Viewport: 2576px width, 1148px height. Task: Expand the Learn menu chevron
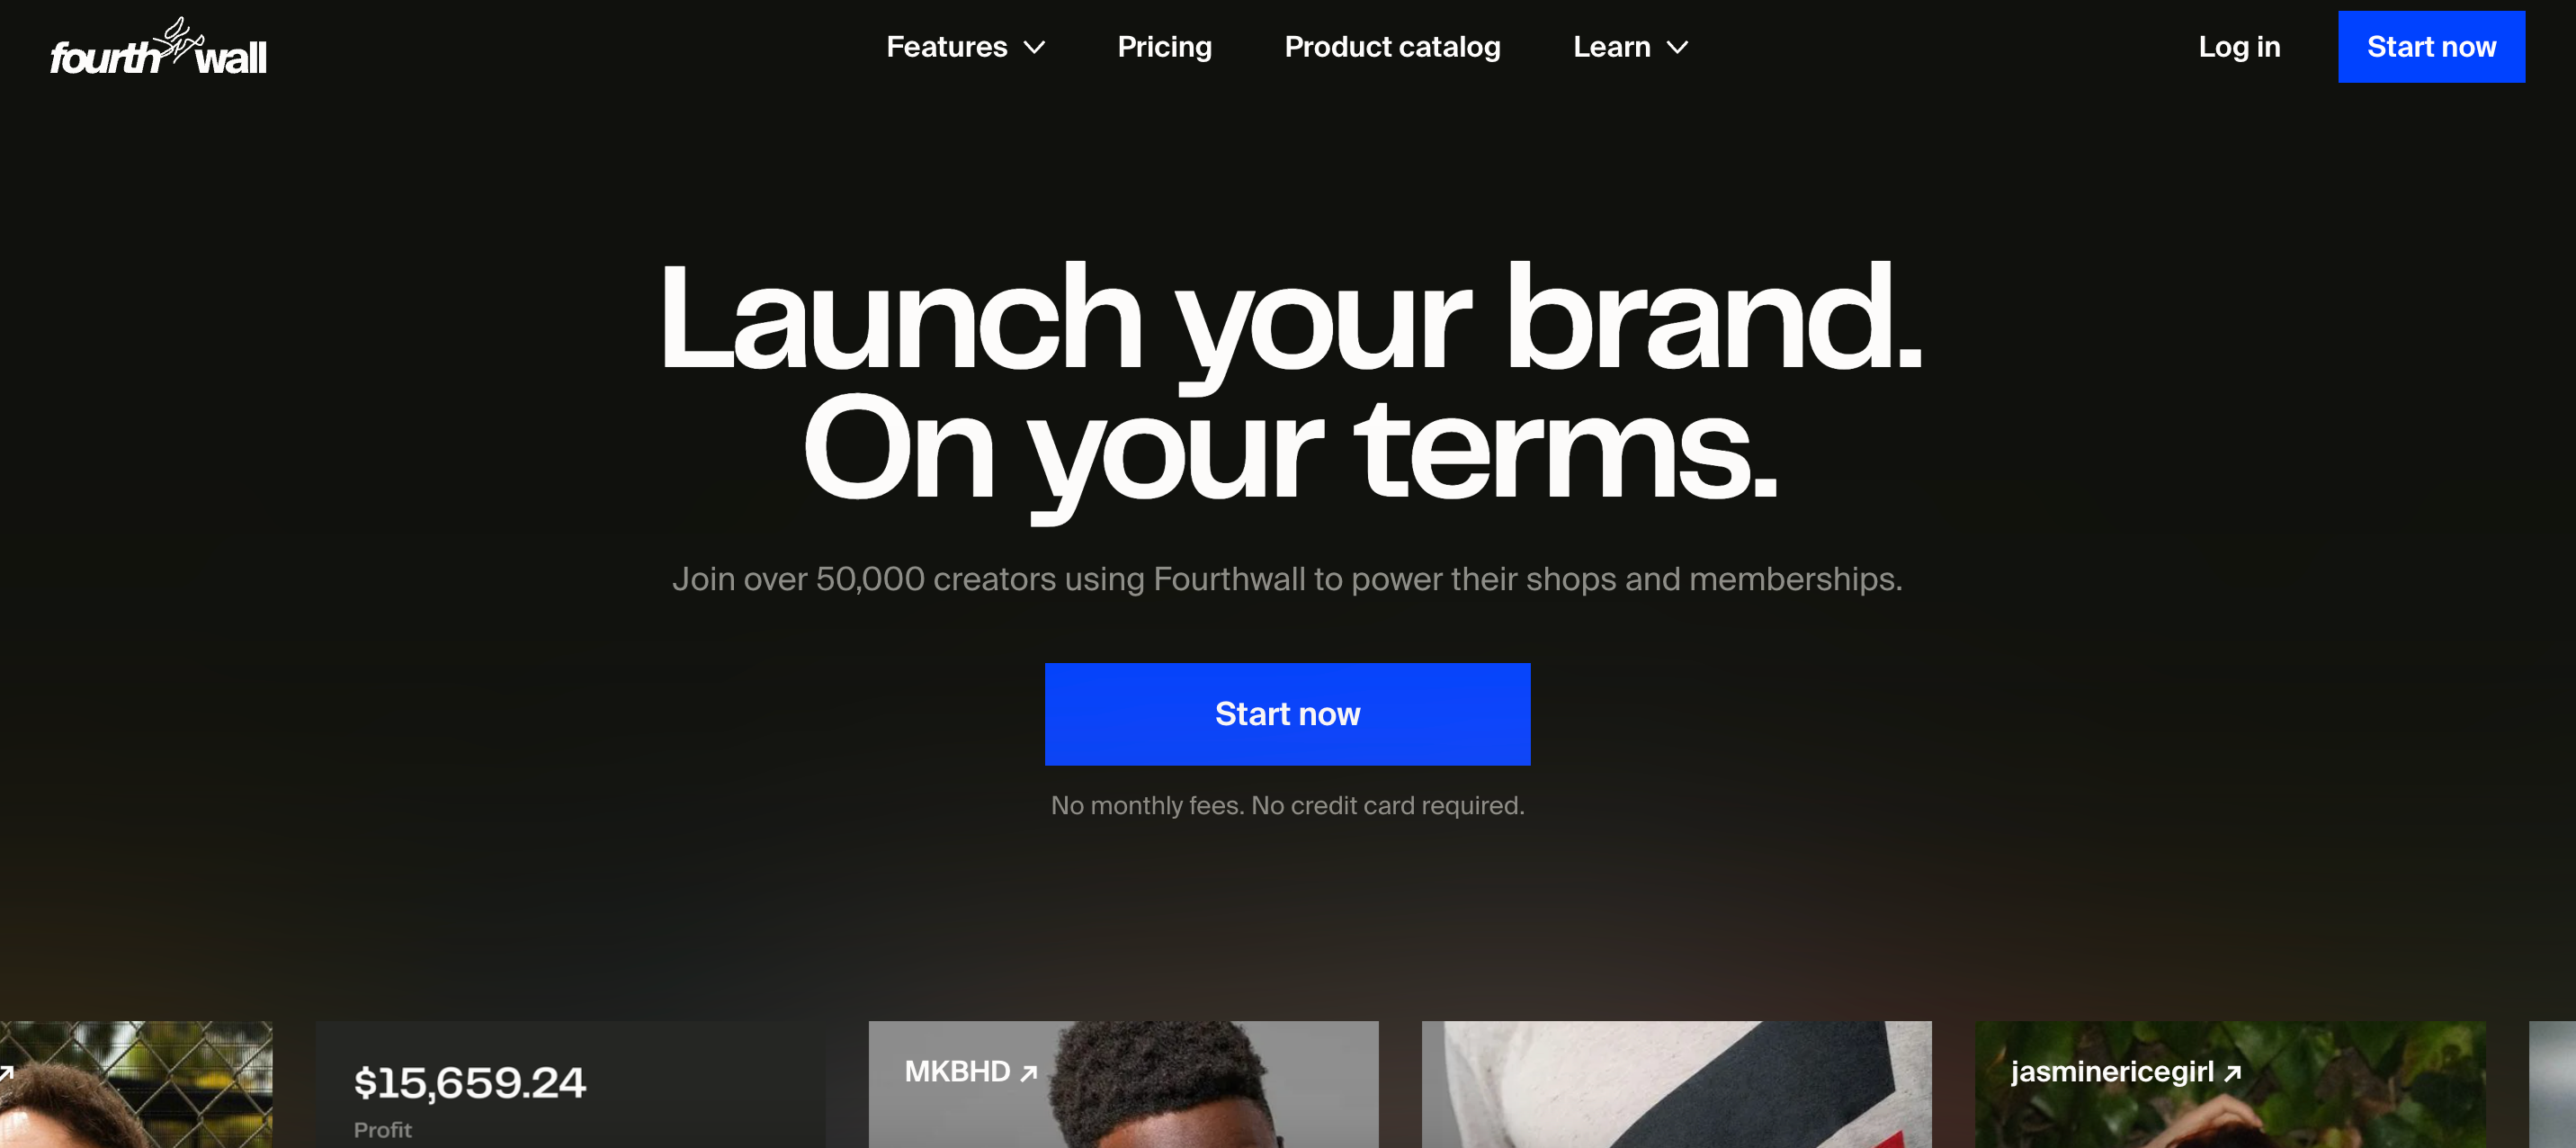pyautogui.click(x=1678, y=47)
